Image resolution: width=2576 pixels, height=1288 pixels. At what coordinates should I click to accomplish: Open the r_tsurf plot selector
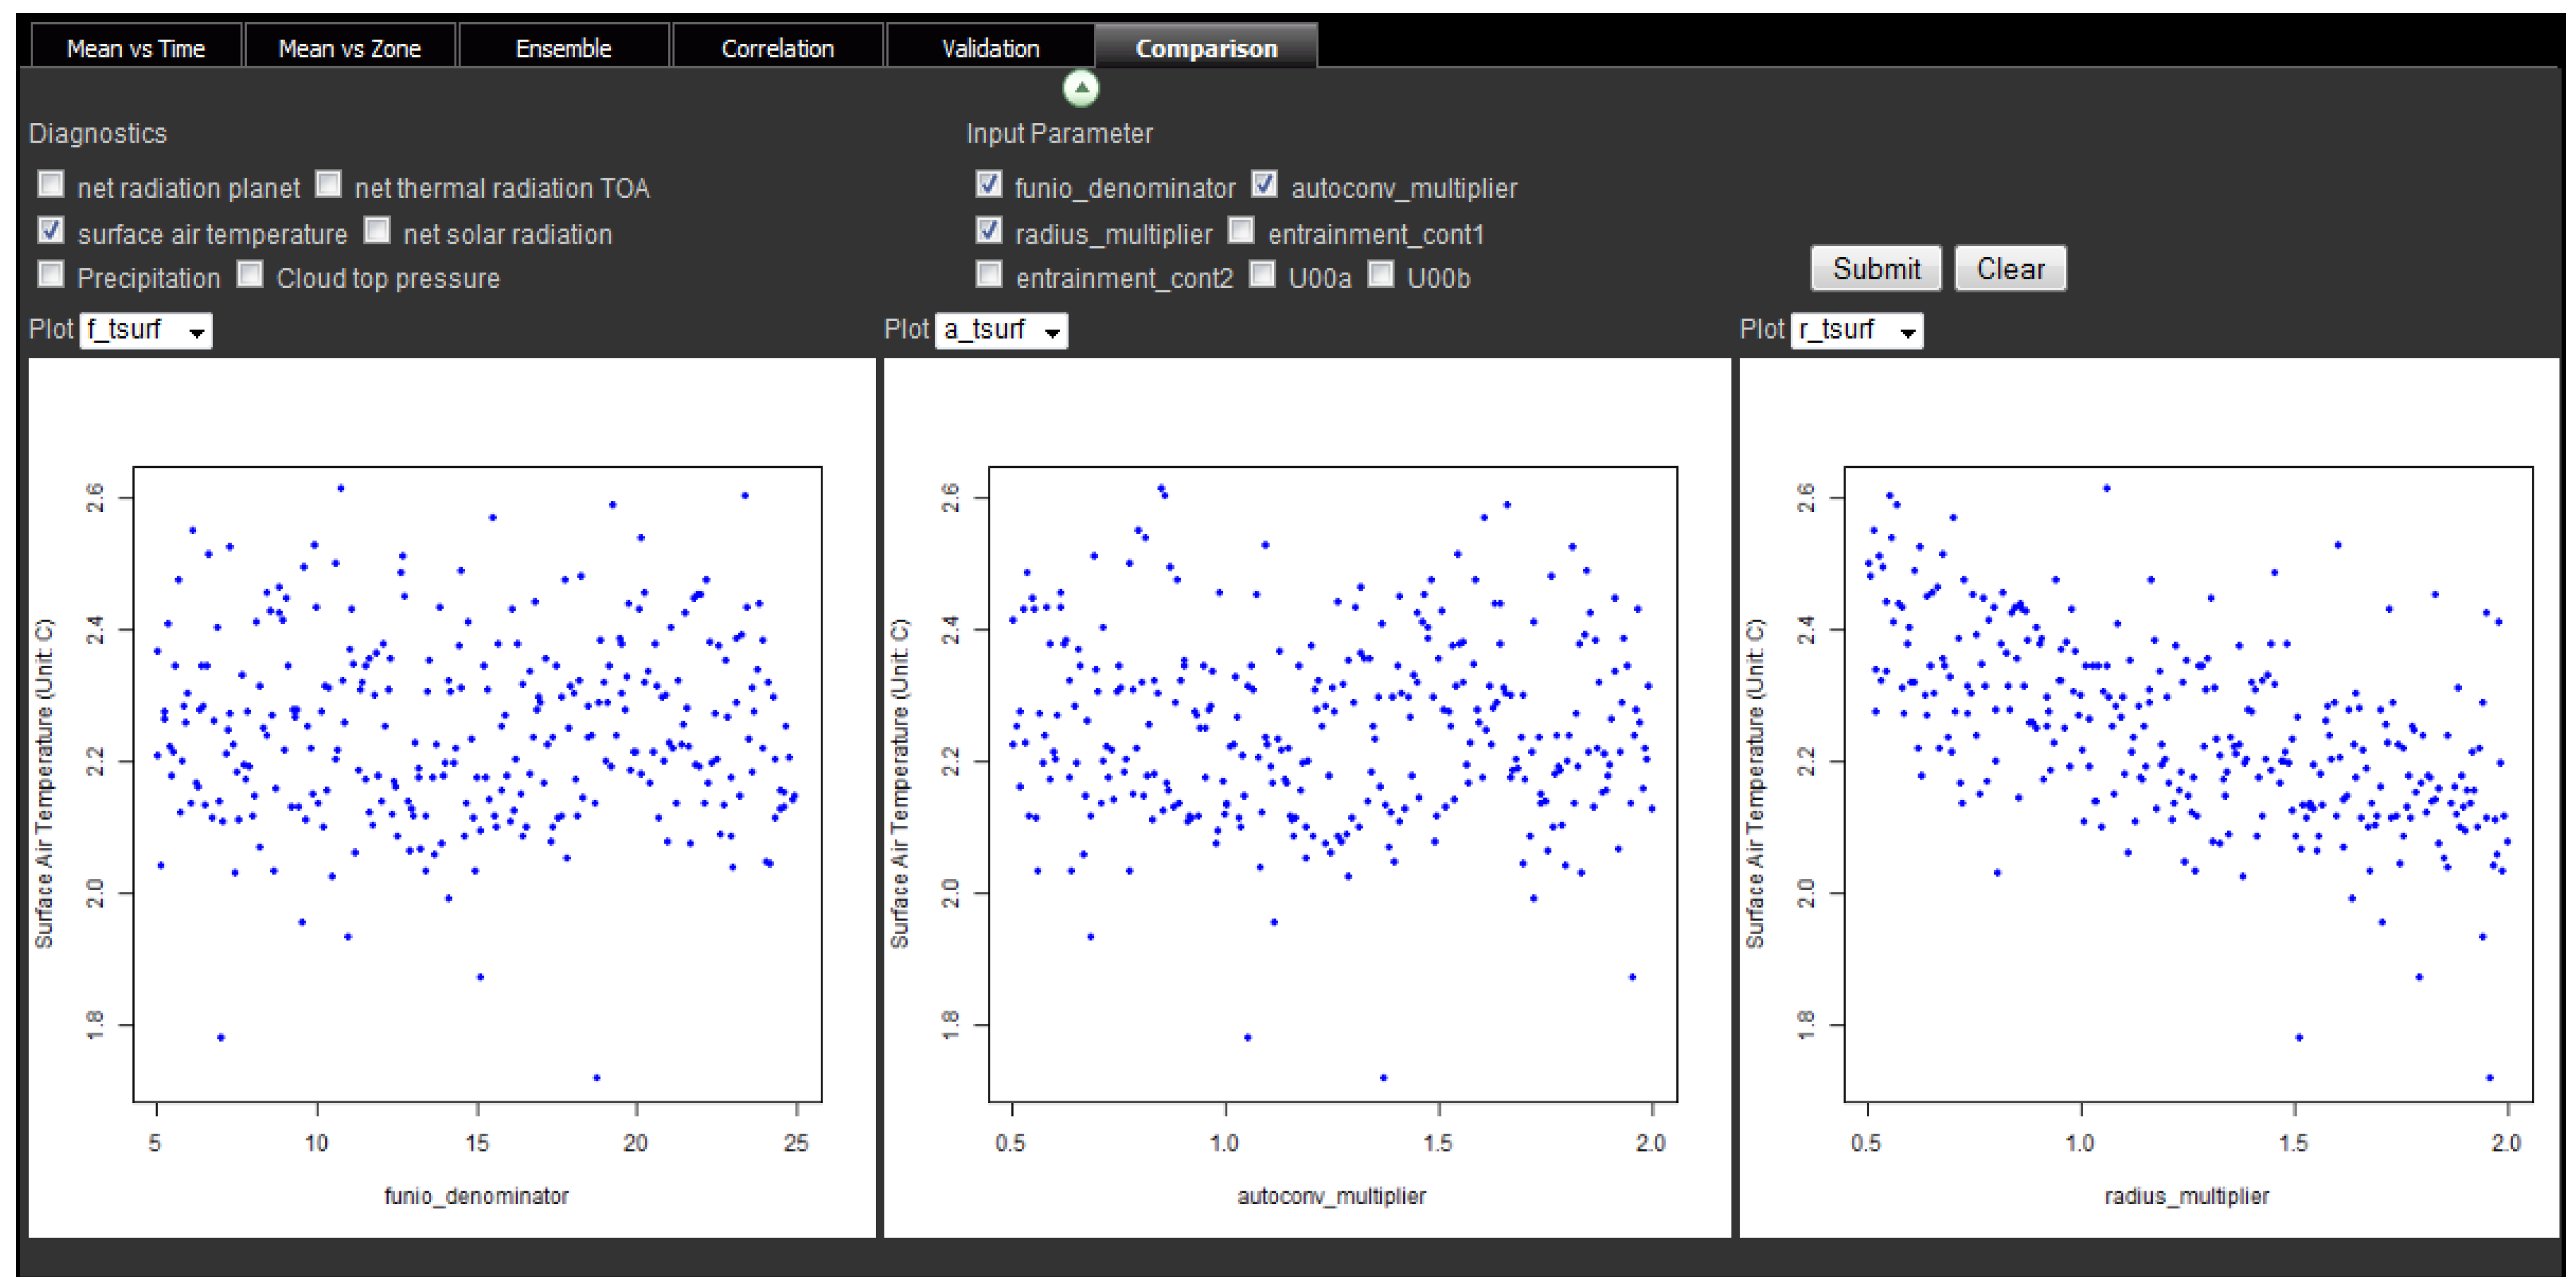click(x=1857, y=330)
